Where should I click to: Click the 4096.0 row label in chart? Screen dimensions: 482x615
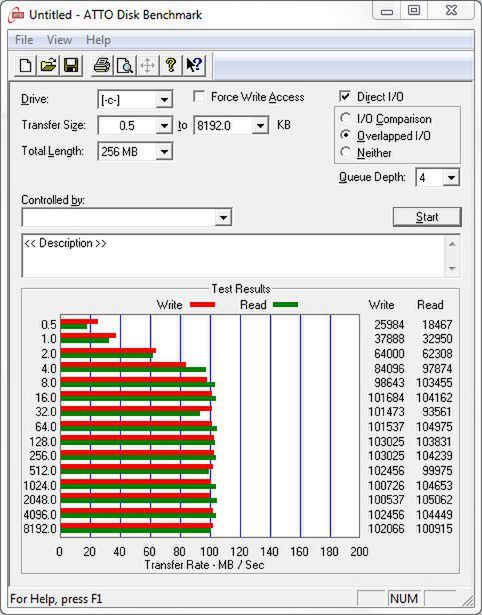pyautogui.click(x=40, y=514)
